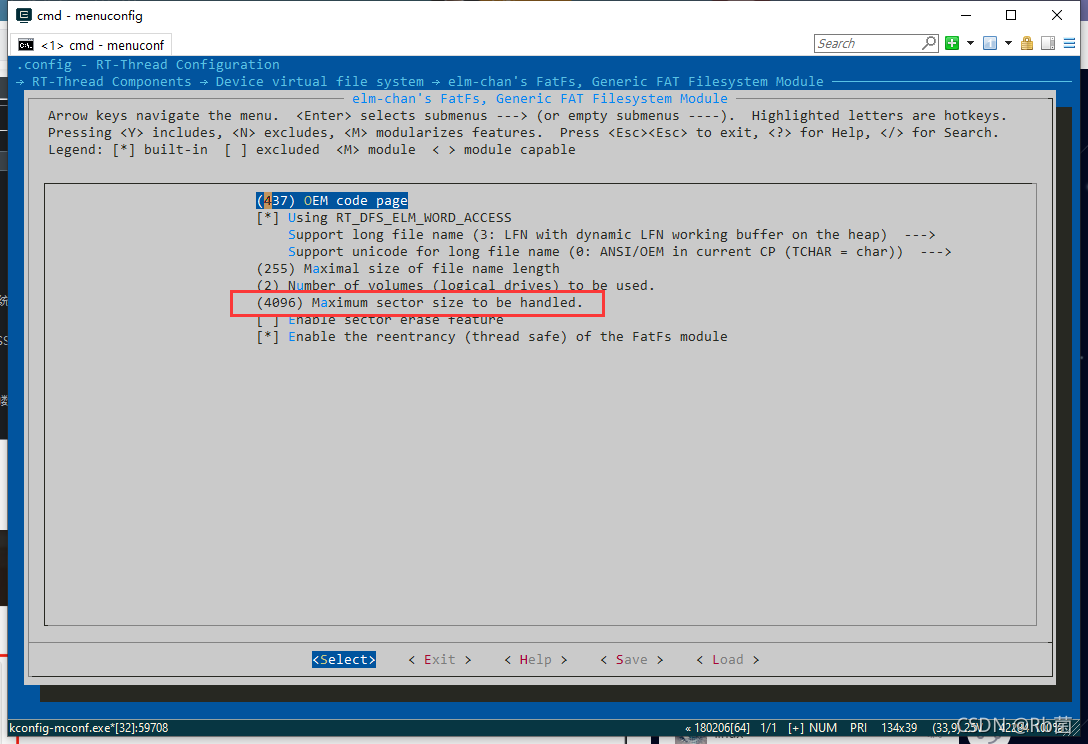
Task: Select (255) Maximal size of file name length
Action: click(x=408, y=269)
